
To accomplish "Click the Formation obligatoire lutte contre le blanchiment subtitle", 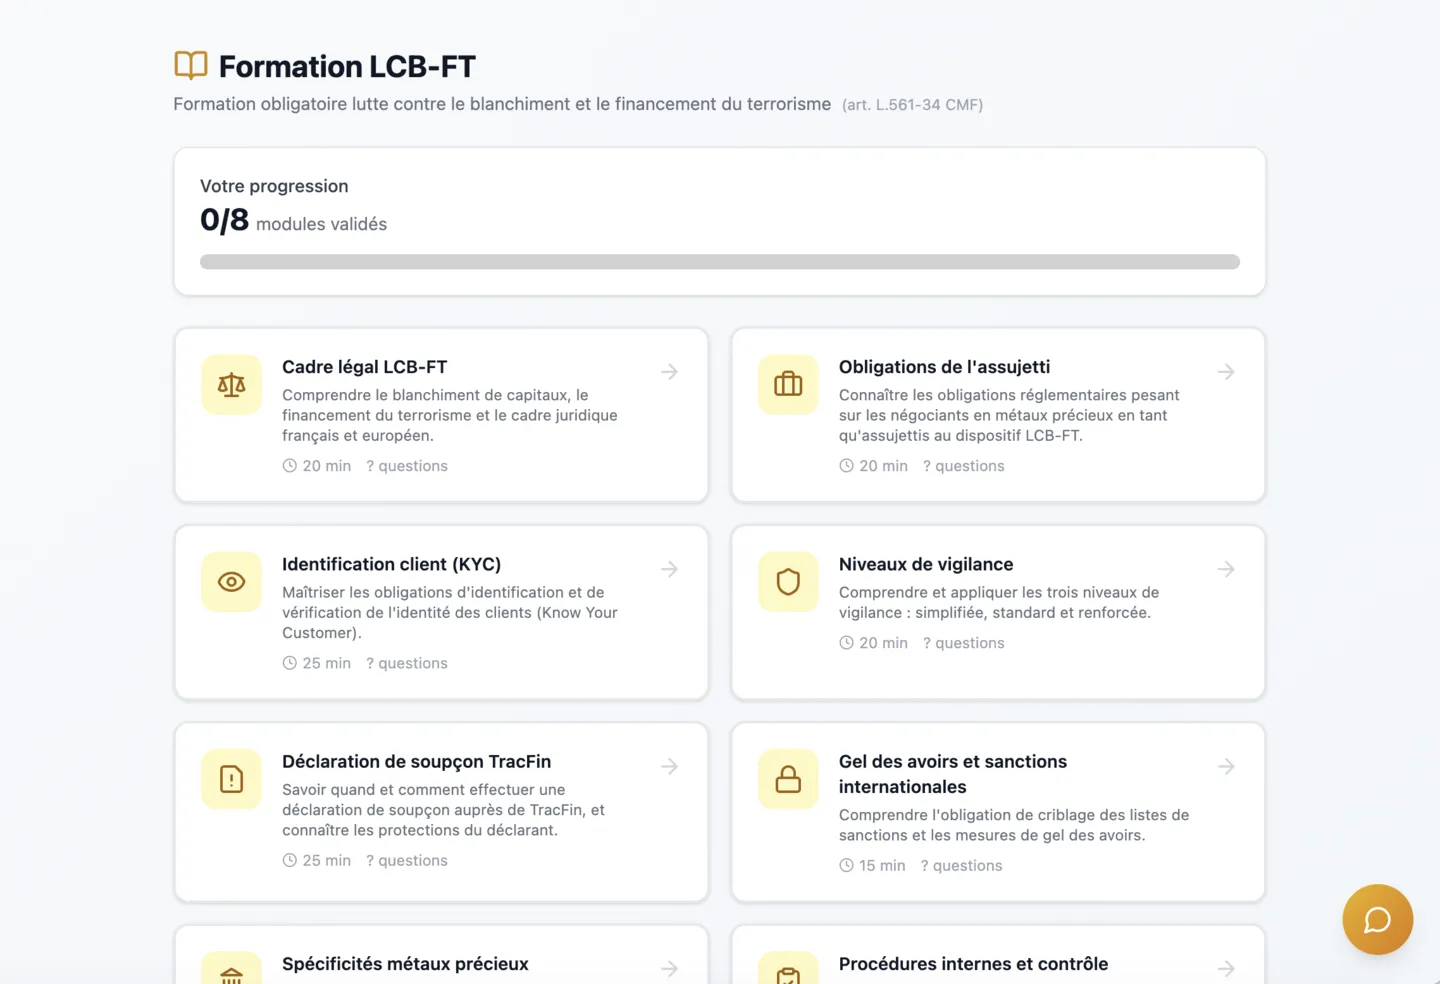I will click(502, 104).
